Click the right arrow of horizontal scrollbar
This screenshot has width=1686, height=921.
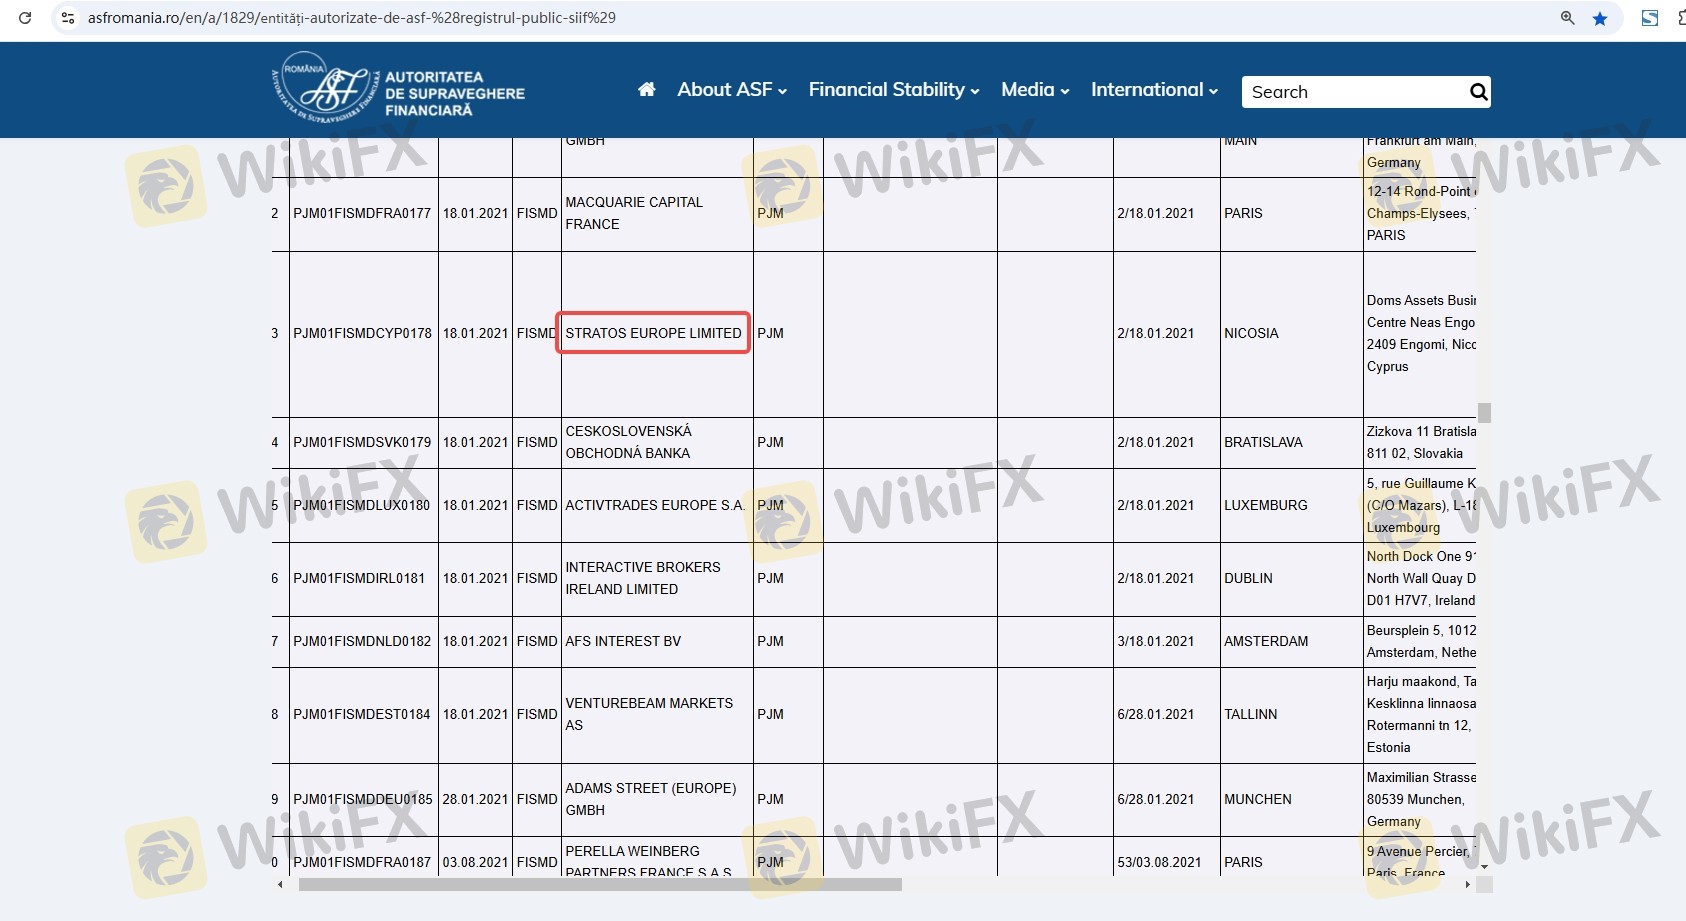(x=1467, y=884)
